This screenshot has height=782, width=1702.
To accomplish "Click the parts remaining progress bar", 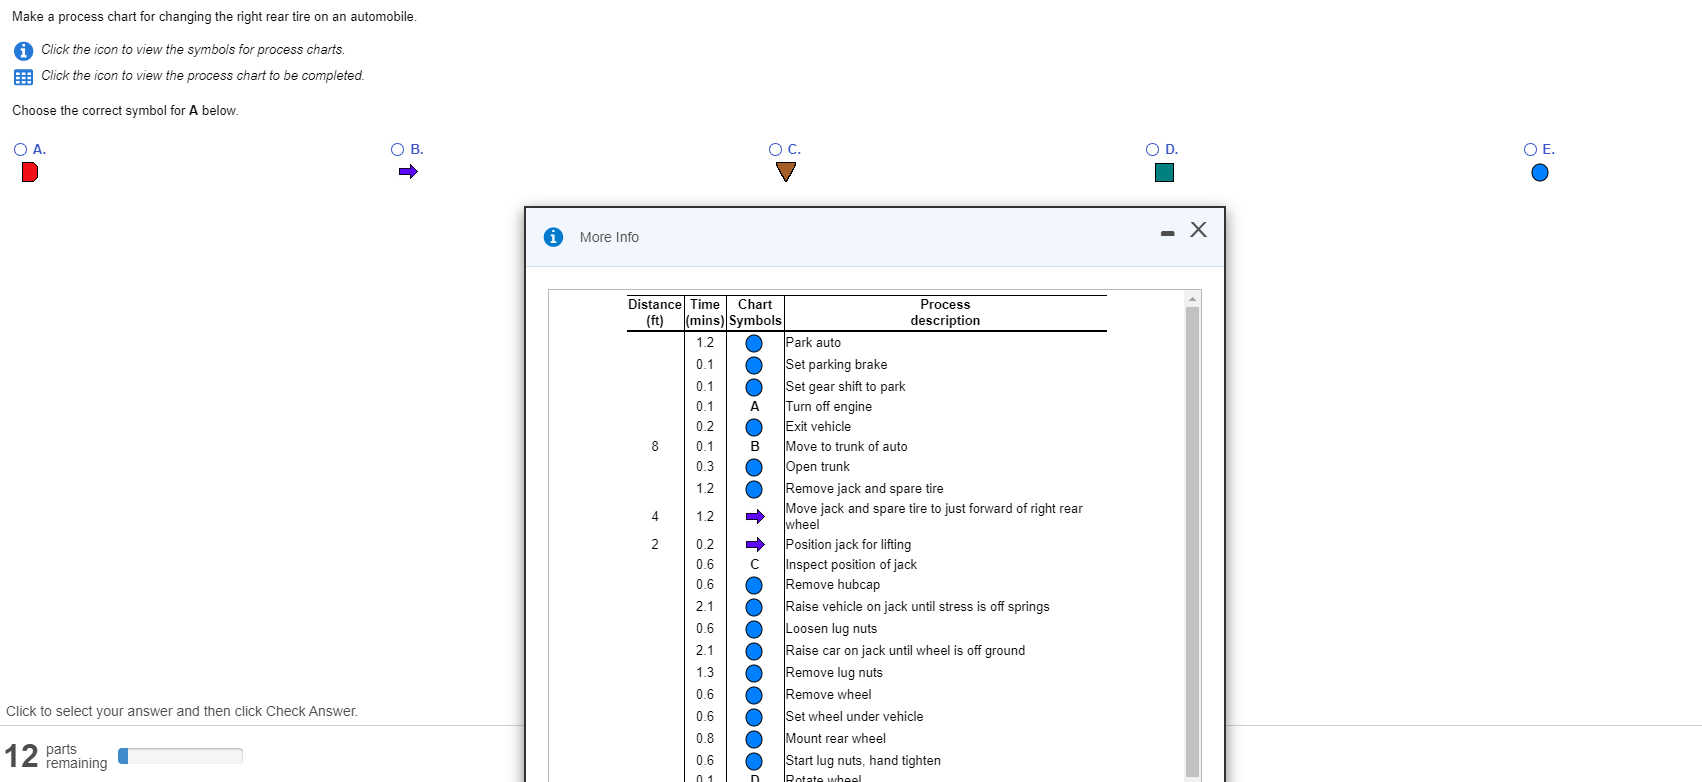I will coord(180,756).
